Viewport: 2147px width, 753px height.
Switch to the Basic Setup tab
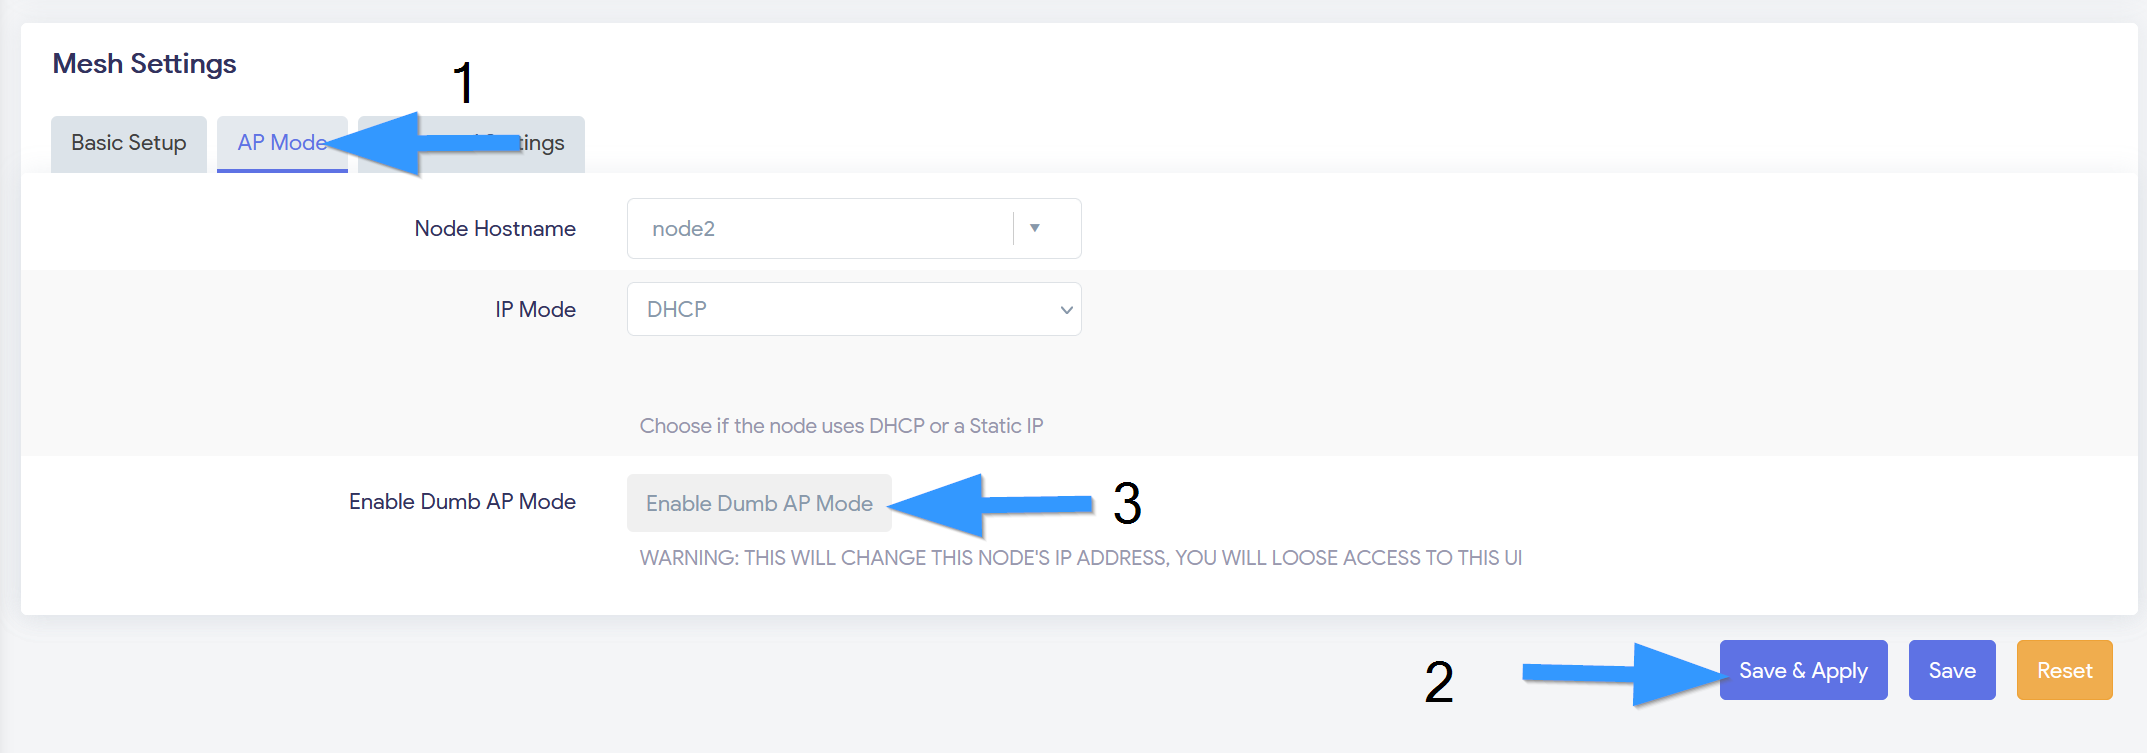point(127,143)
